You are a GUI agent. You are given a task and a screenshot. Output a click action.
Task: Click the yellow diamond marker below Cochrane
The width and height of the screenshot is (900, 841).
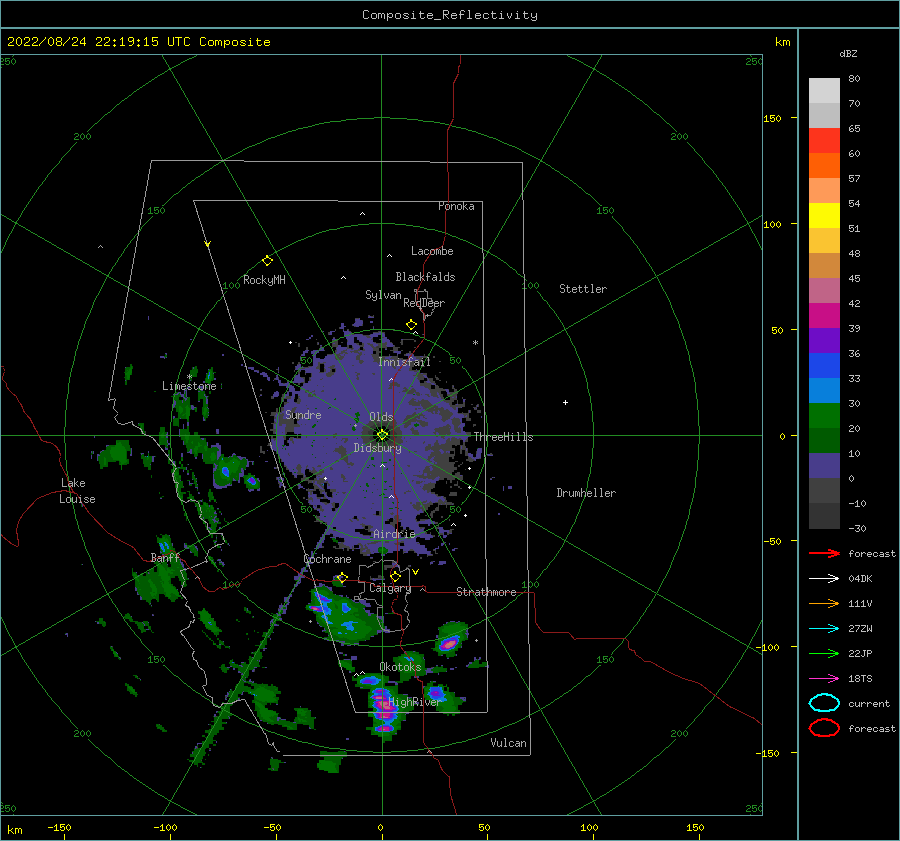click(343, 577)
